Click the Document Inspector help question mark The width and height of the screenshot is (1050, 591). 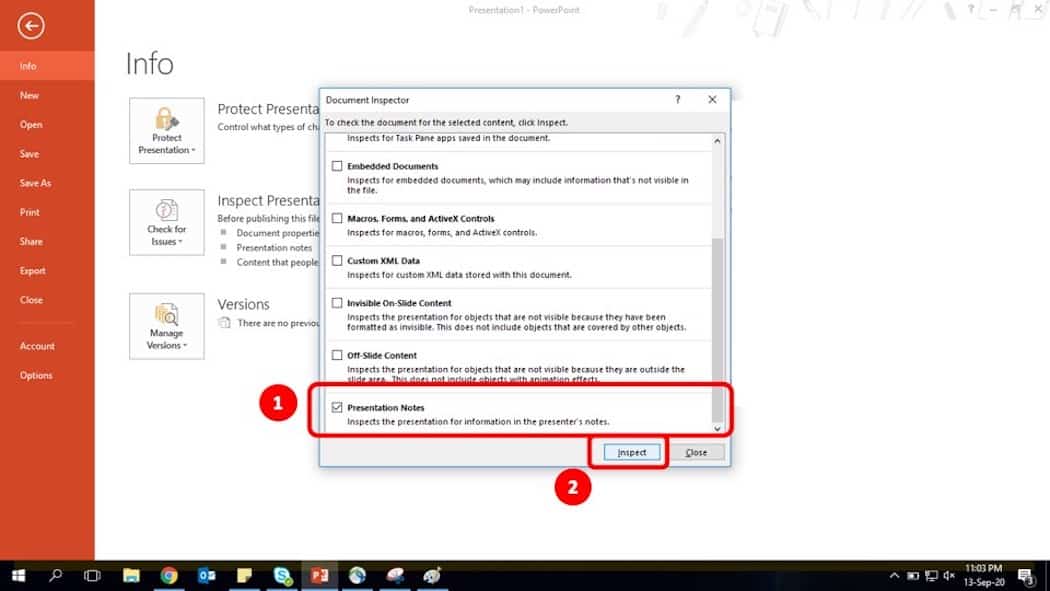pyautogui.click(x=677, y=99)
